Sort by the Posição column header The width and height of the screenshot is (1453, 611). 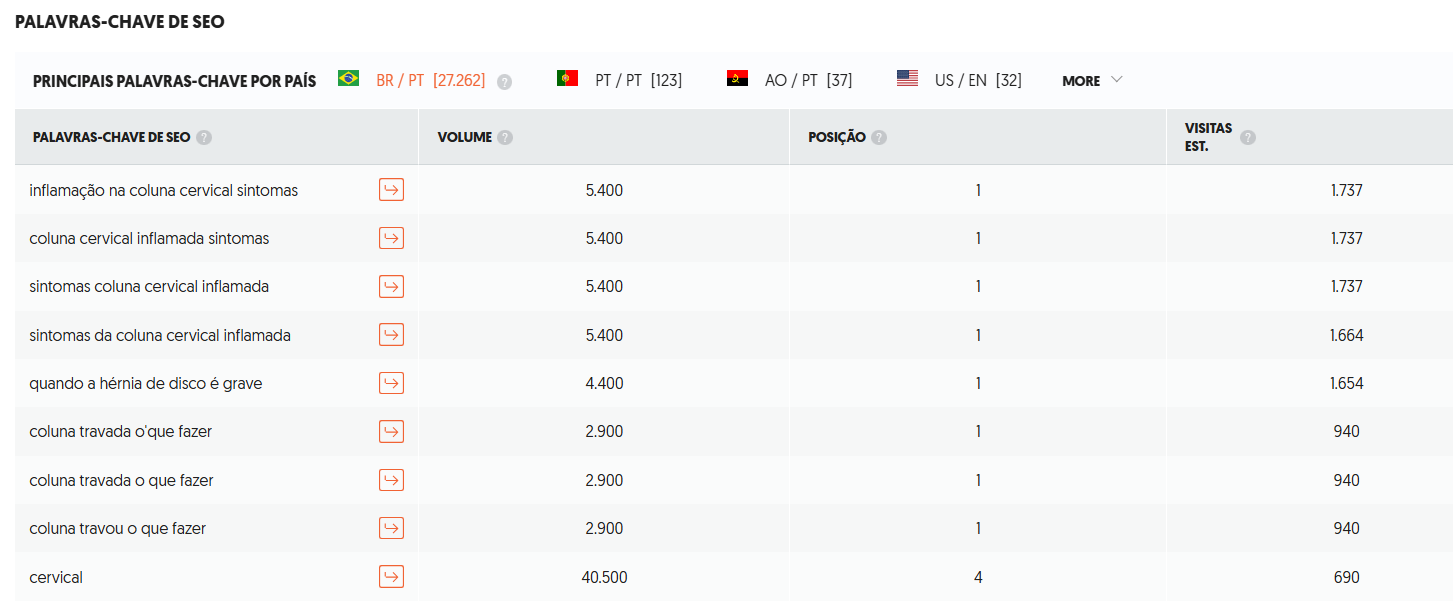pyautogui.click(x=836, y=137)
